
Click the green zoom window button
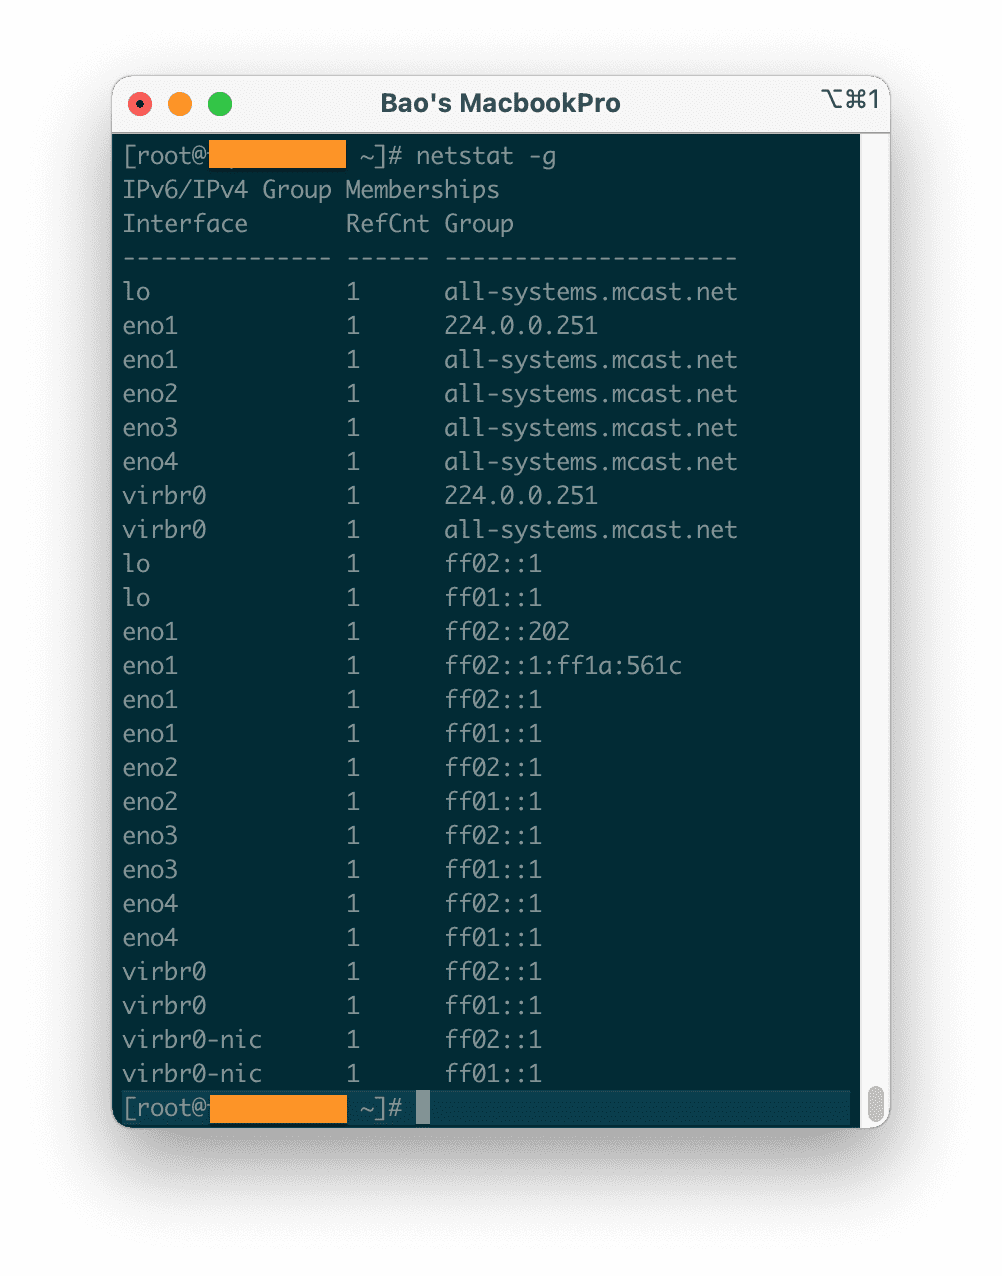point(220,104)
